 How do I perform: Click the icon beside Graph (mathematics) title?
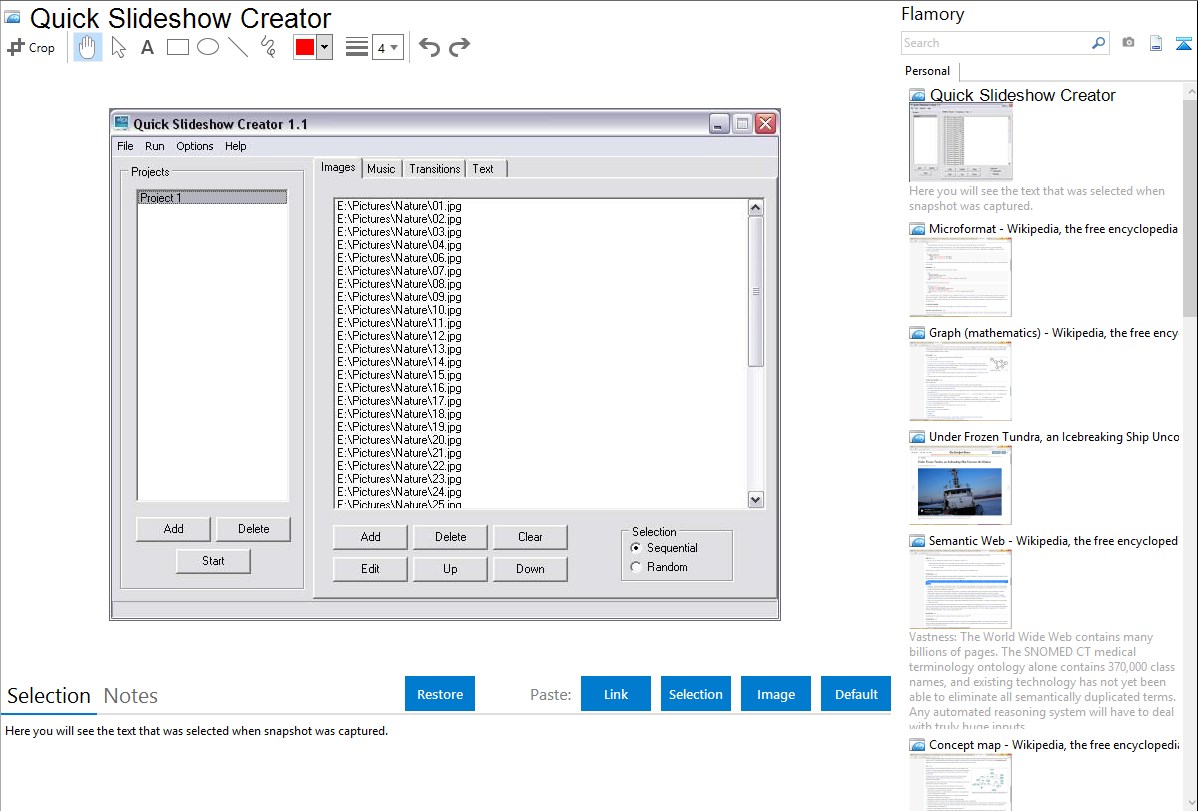[x=917, y=333]
